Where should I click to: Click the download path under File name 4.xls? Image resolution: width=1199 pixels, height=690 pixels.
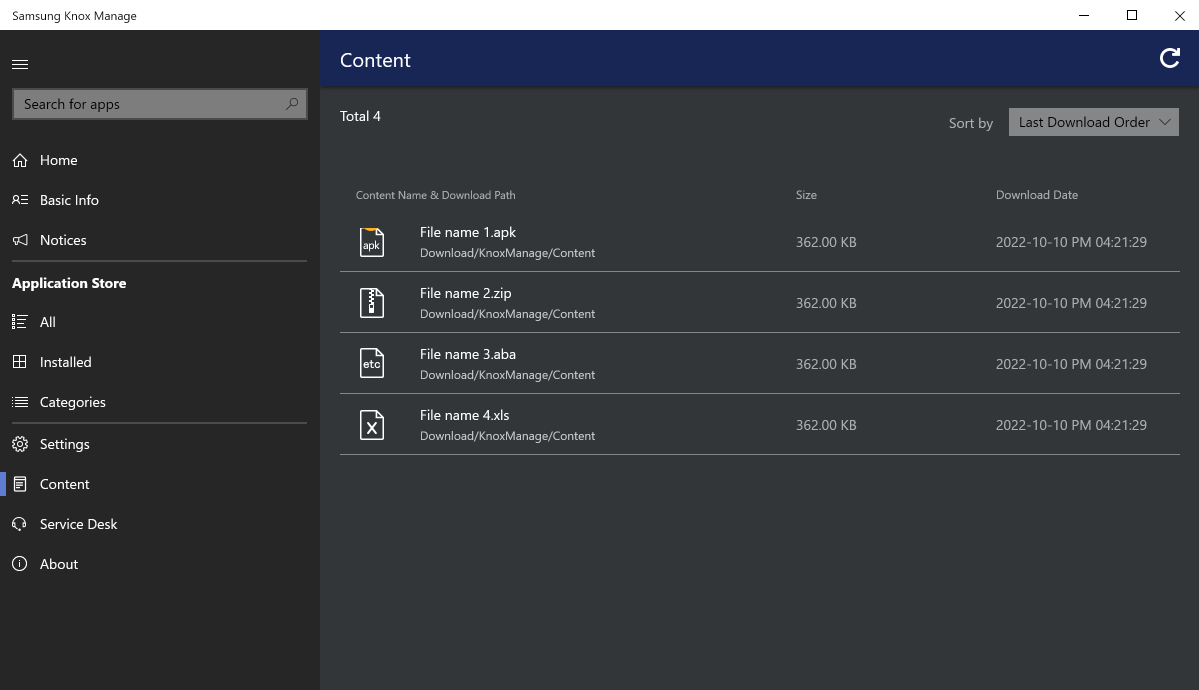coord(507,436)
